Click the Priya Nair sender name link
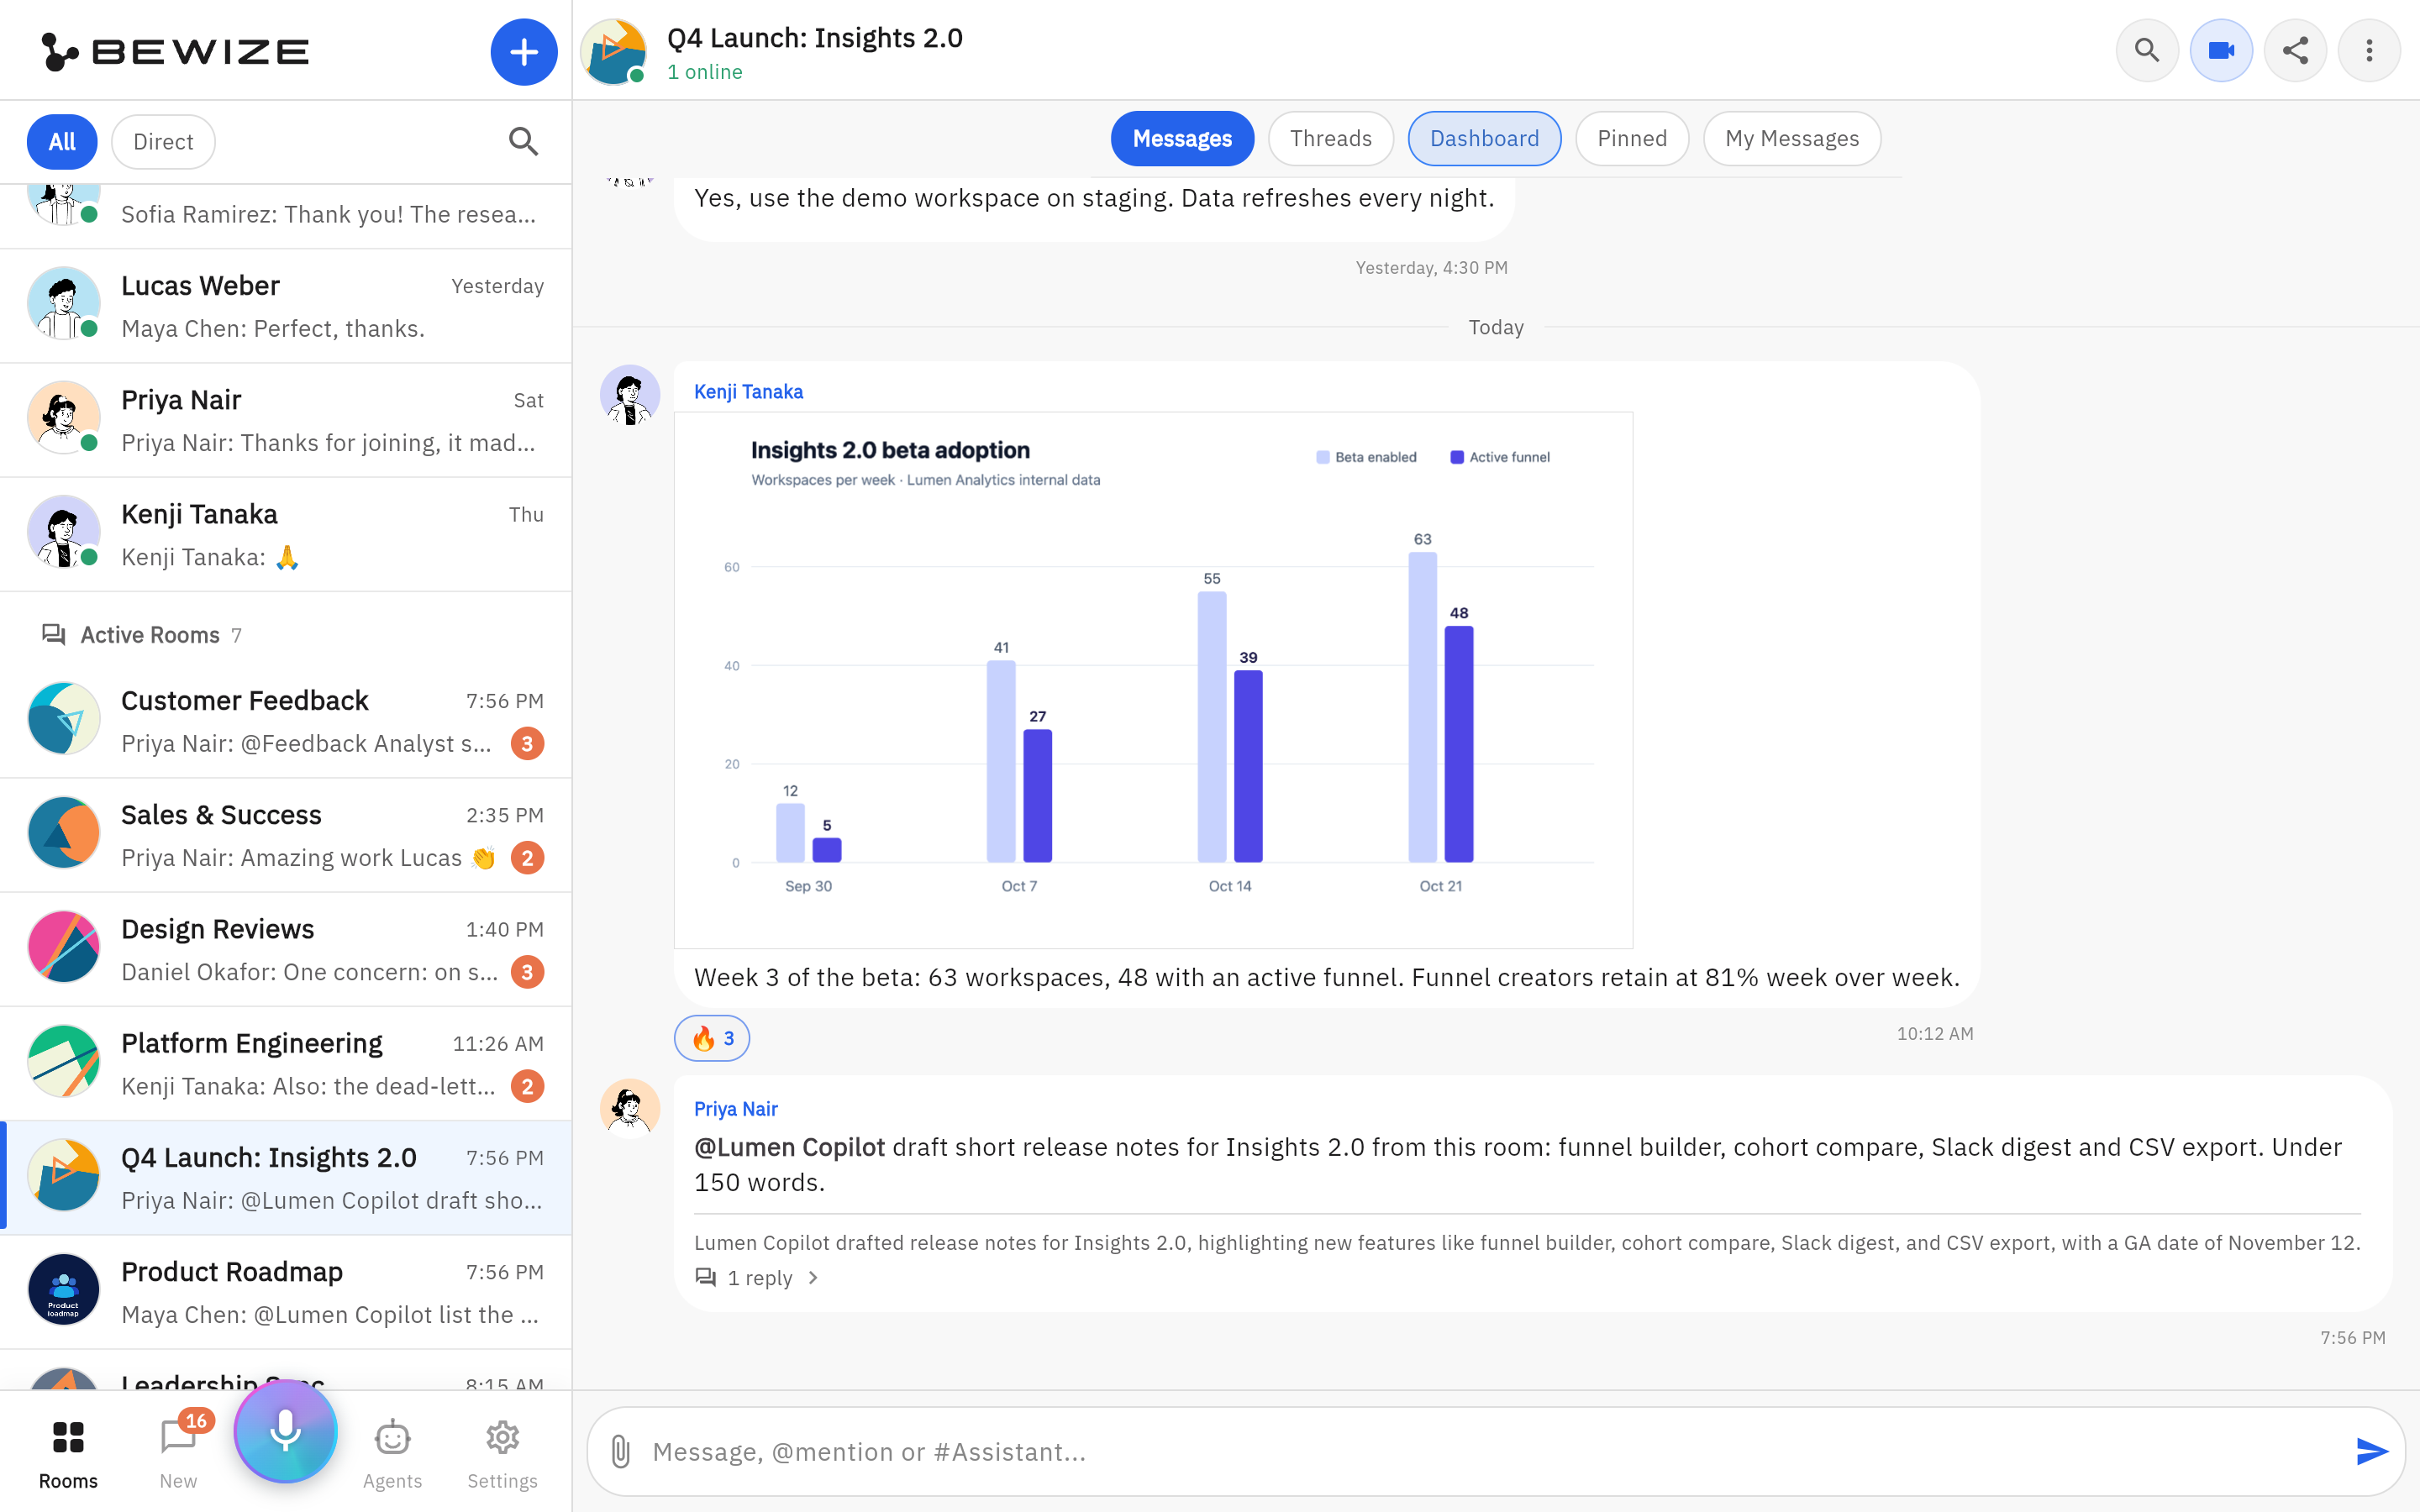Screen dimensions: 2420x1512 [x=735, y=1109]
